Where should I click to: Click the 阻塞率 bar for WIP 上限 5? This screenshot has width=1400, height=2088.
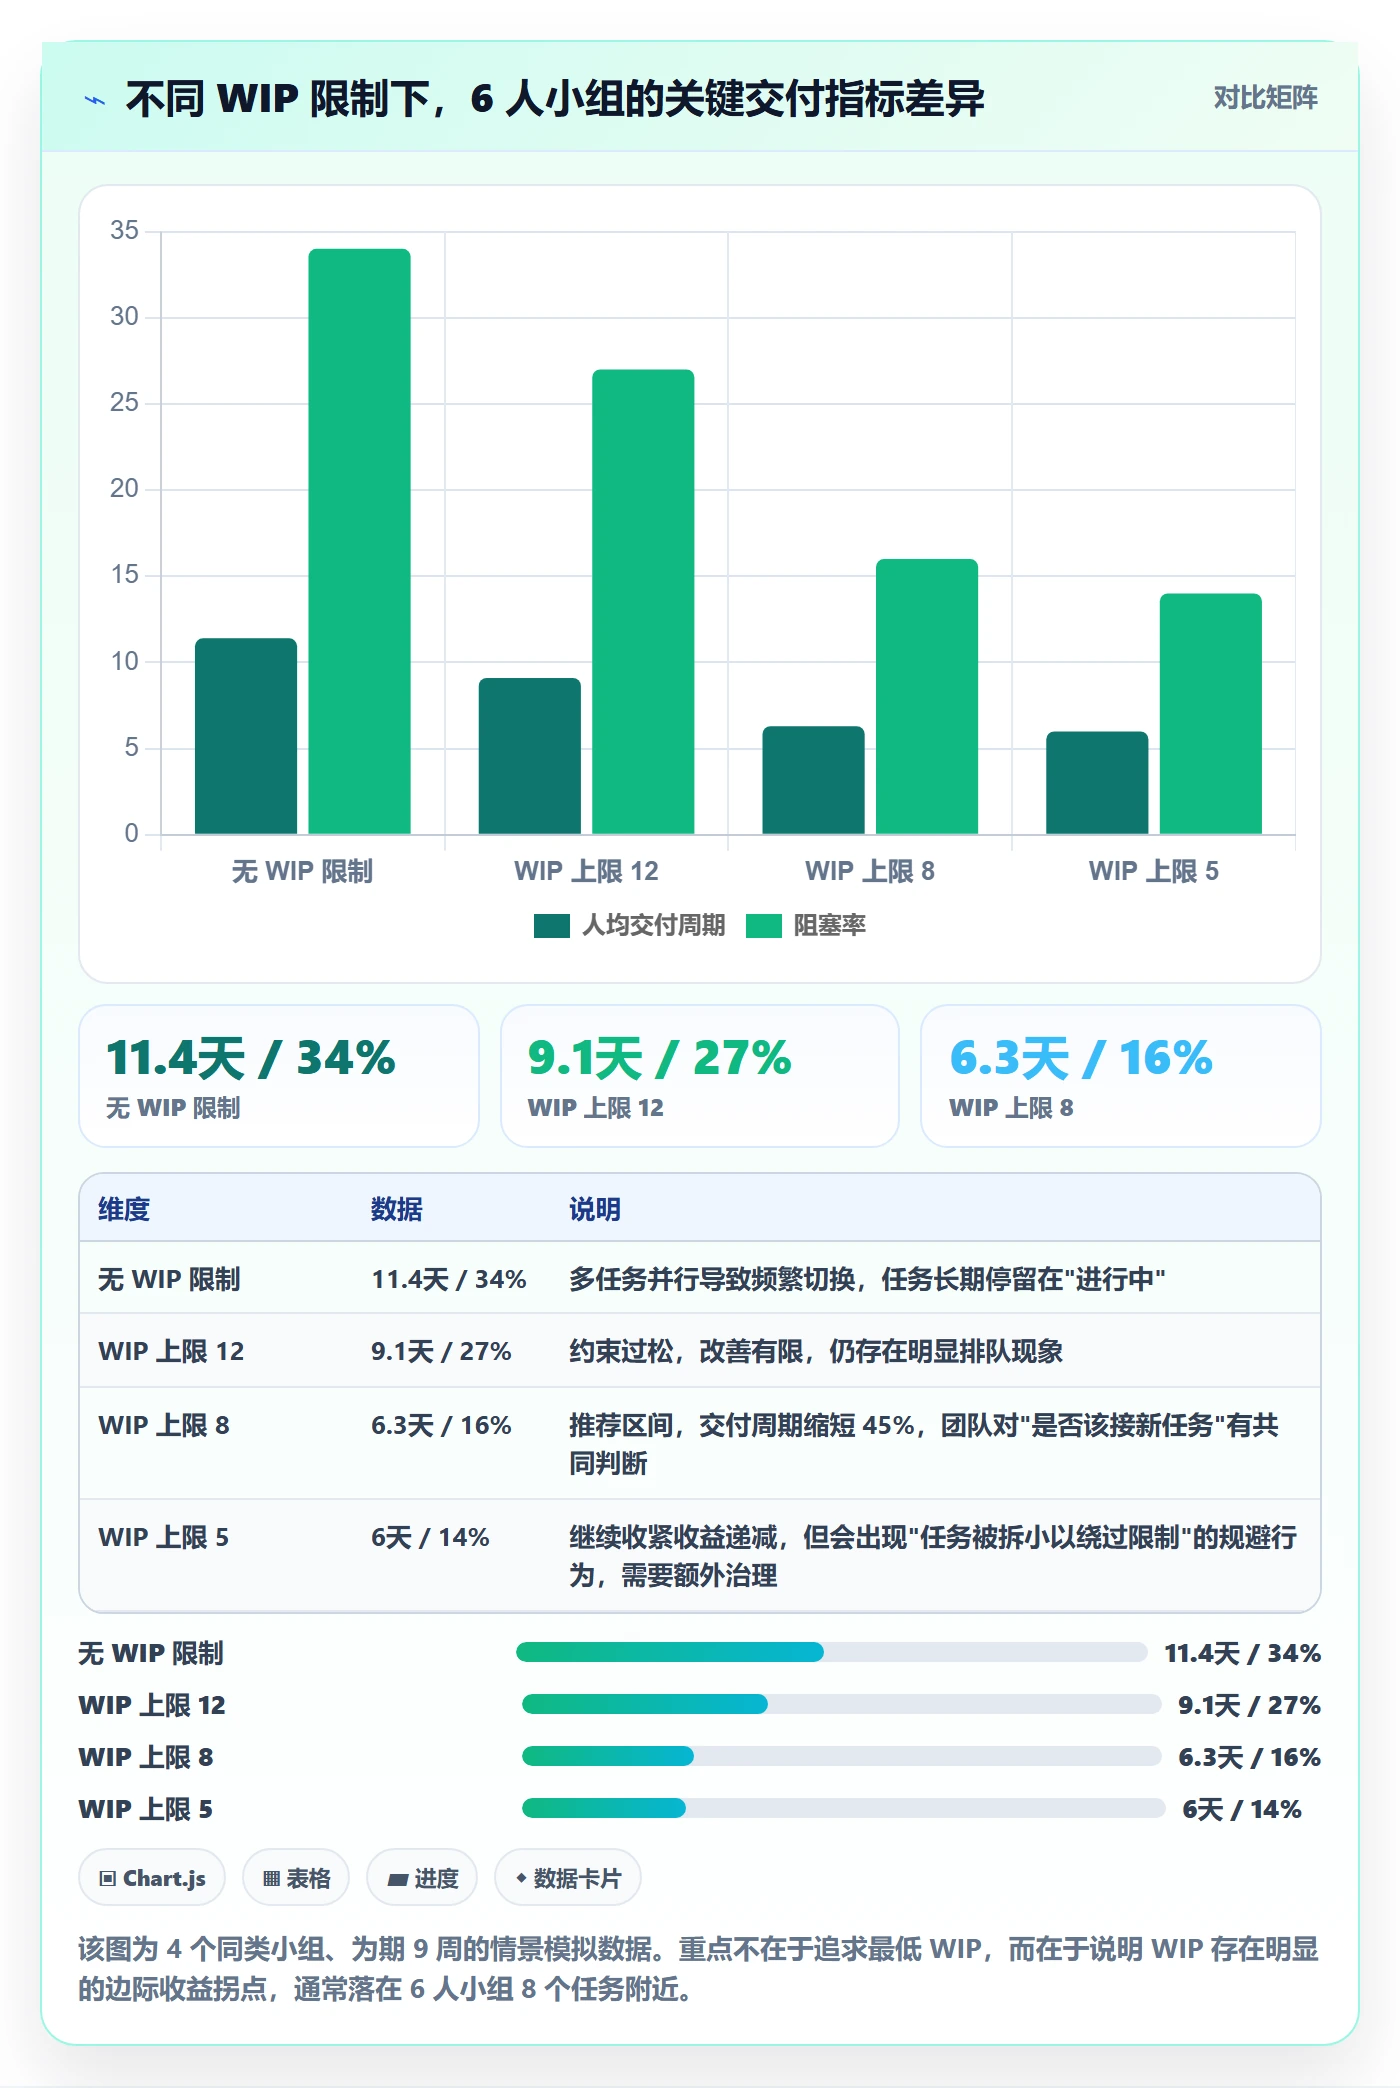coord(1211,714)
